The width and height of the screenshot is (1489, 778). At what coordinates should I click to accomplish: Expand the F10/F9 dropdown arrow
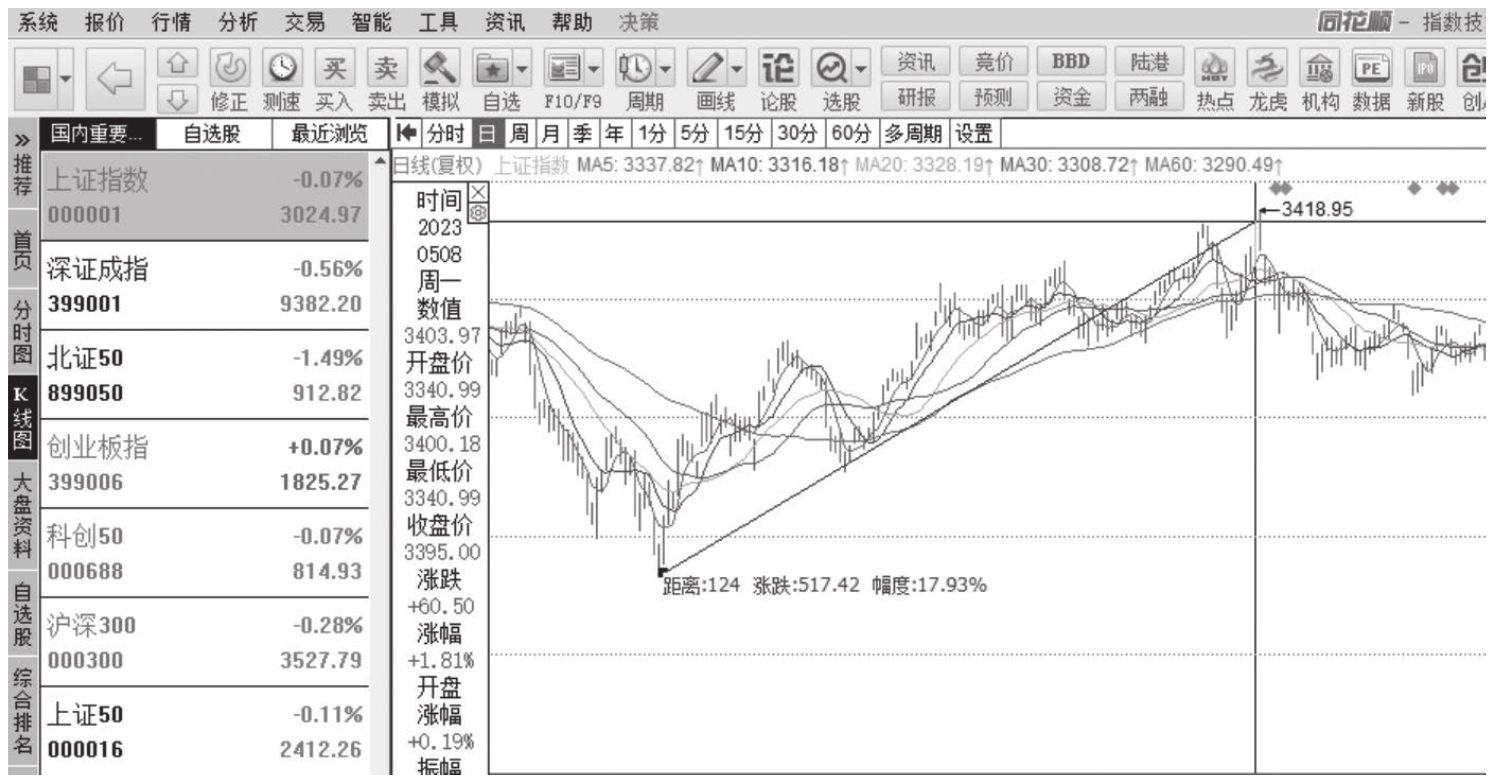coord(594,70)
